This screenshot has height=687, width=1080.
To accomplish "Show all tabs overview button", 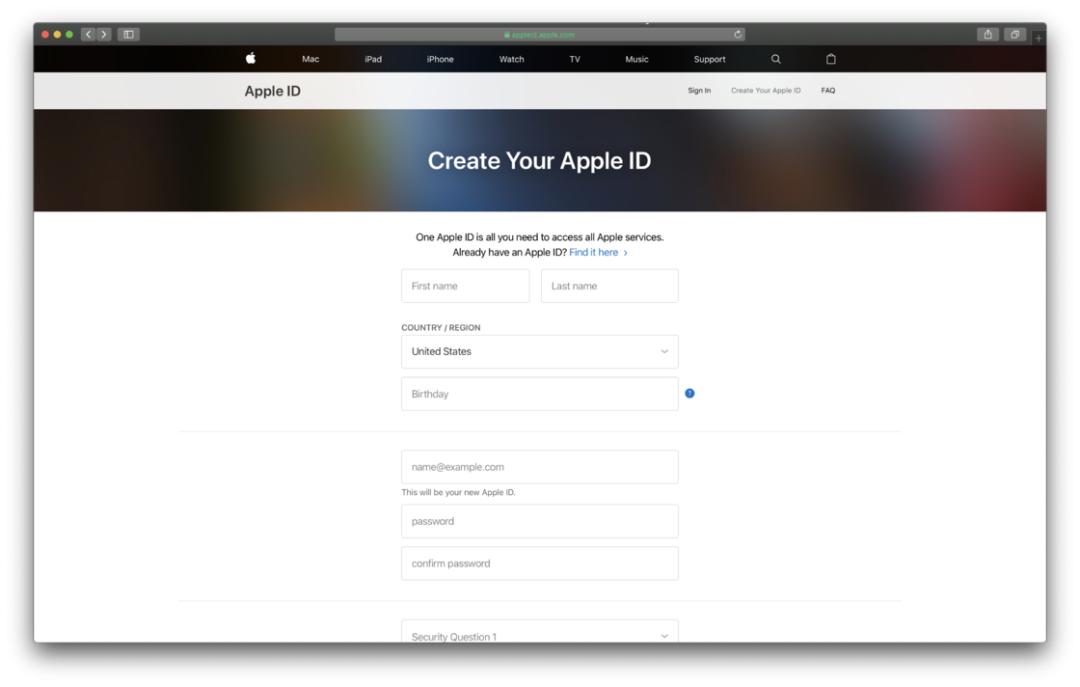I will pos(1015,34).
